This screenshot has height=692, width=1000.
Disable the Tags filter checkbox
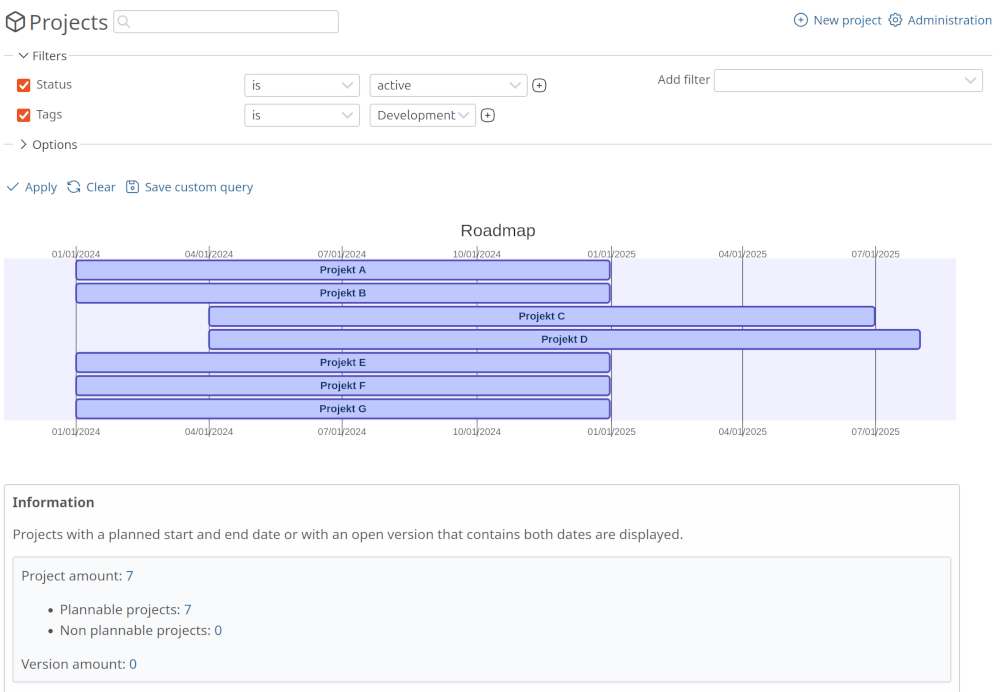(24, 114)
